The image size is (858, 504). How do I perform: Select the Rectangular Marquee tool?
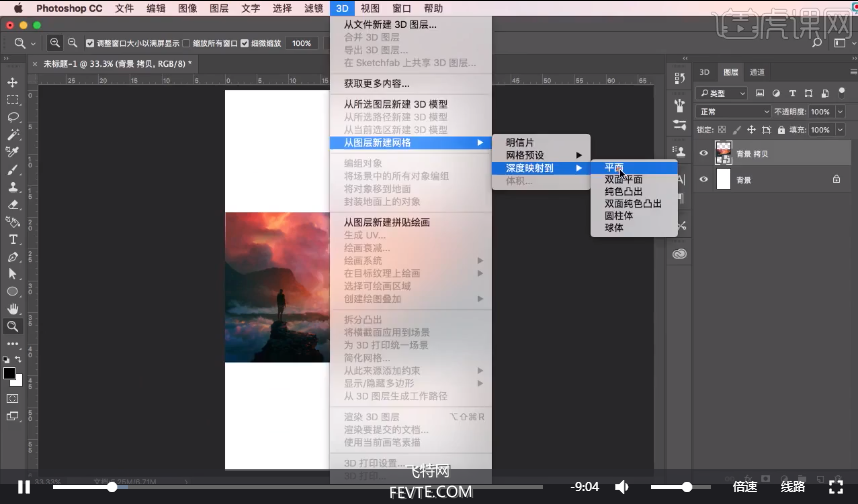click(12, 100)
